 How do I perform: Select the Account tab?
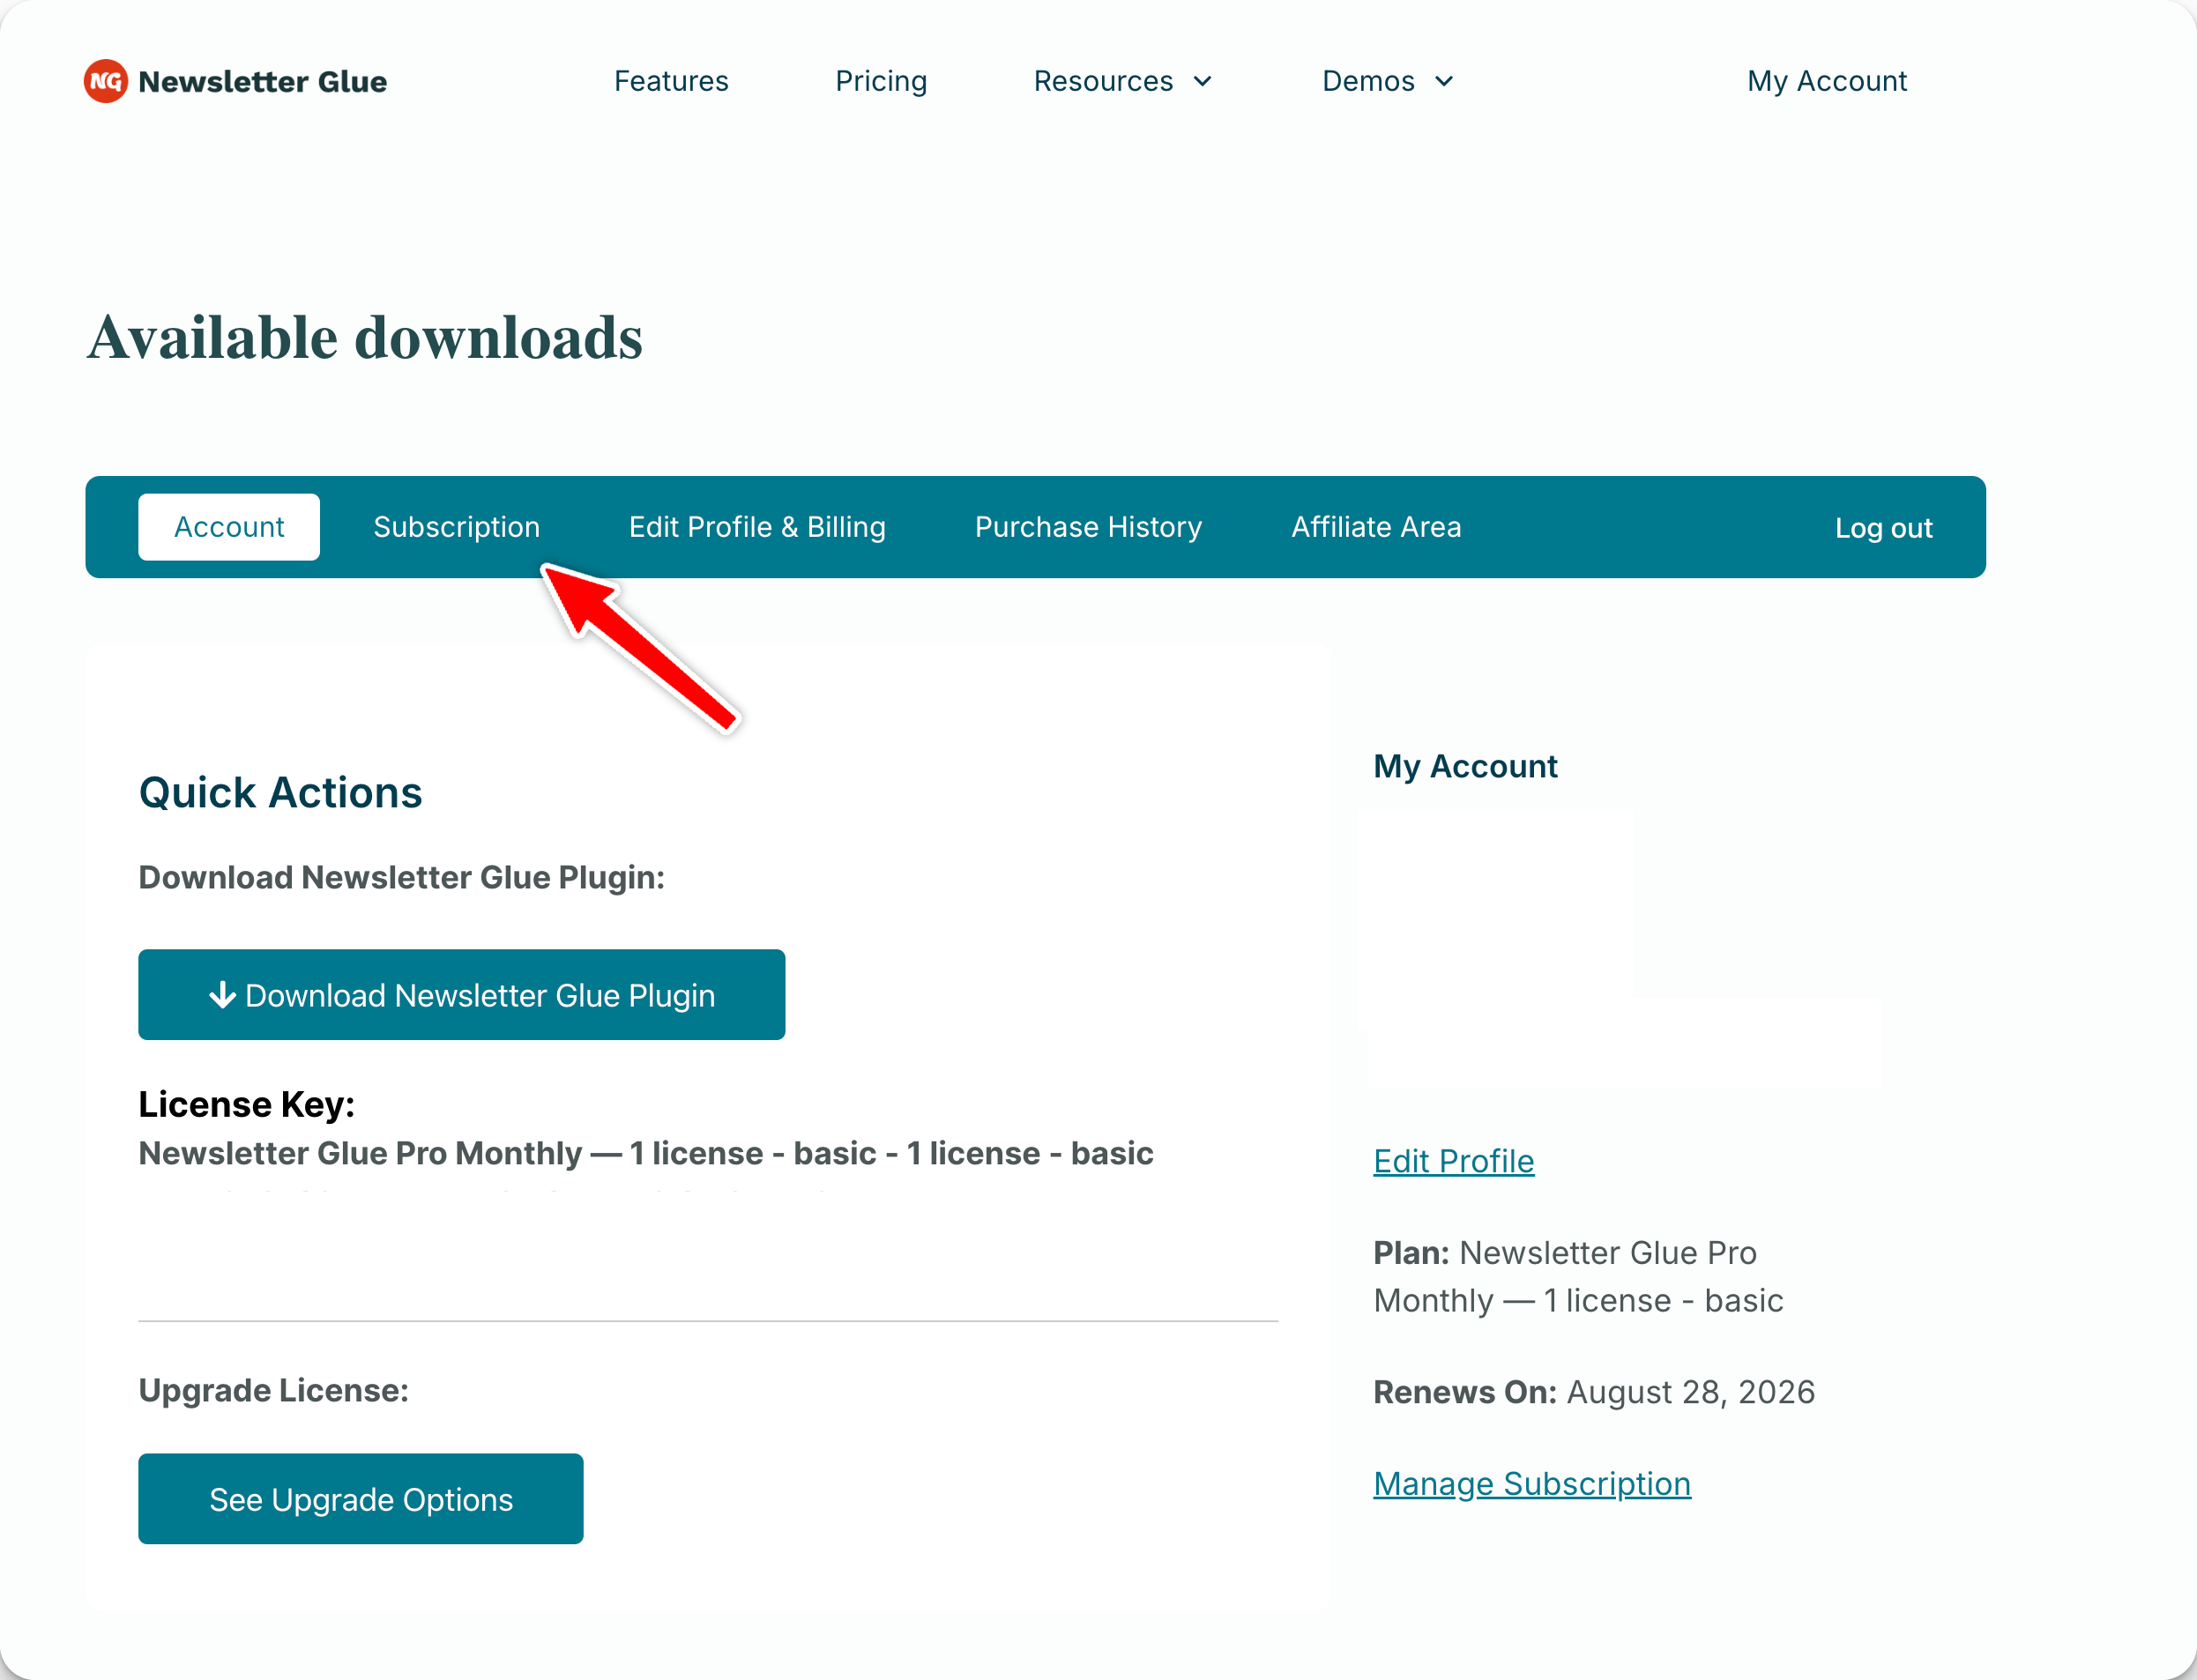(x=229, y=527)
